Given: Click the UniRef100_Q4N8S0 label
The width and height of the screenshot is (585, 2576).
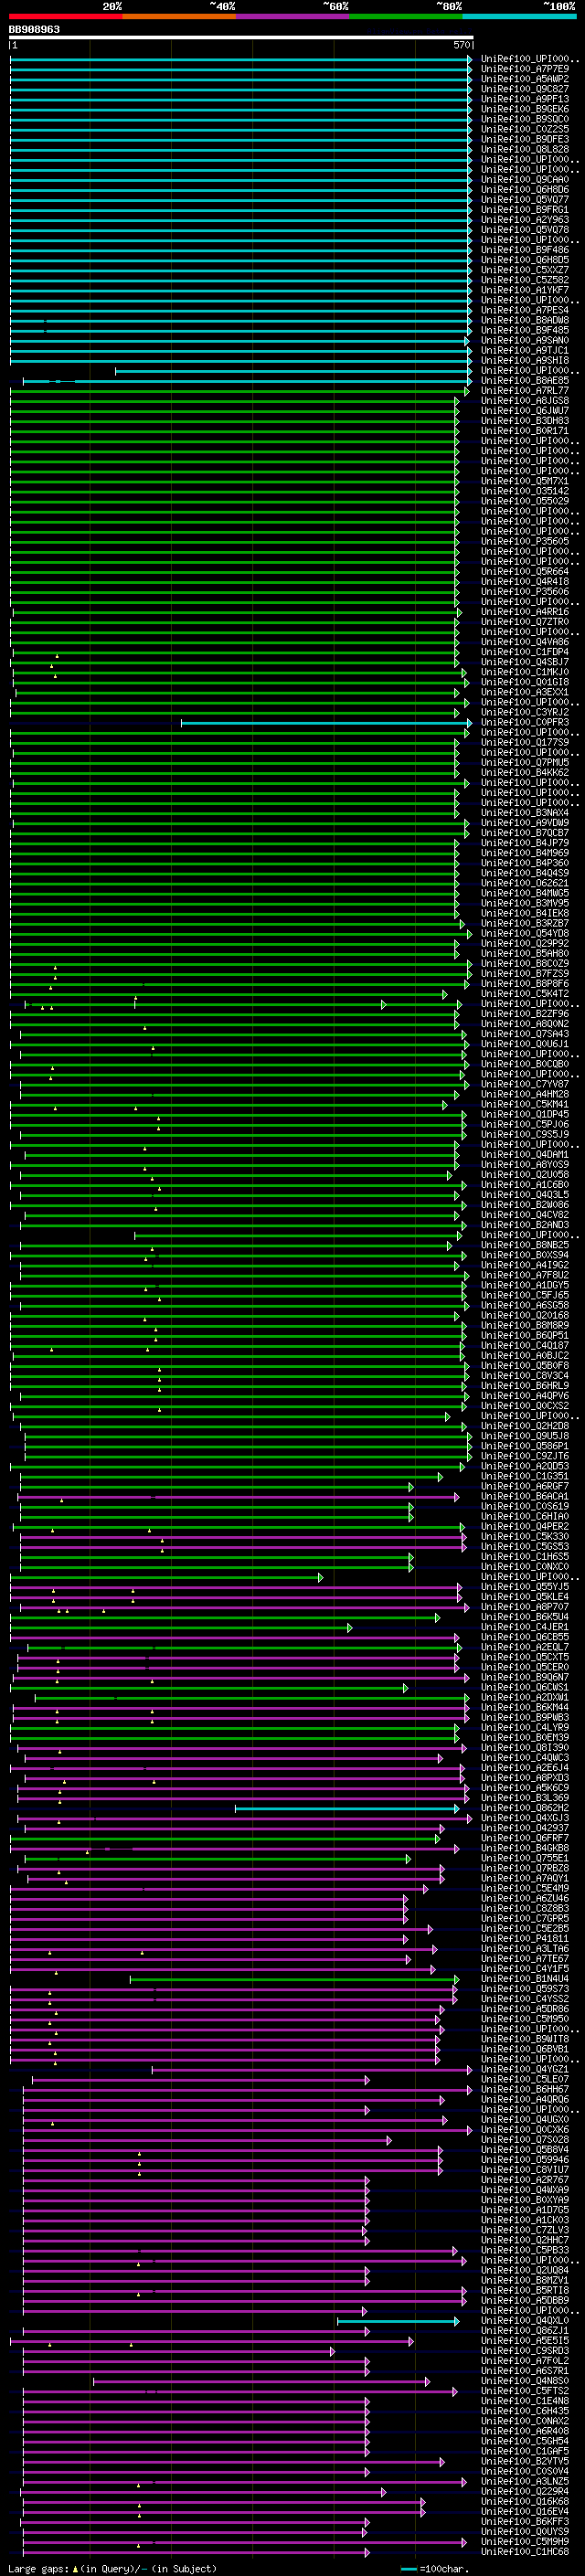Looking at the screenshot, I should (525, 2380).
